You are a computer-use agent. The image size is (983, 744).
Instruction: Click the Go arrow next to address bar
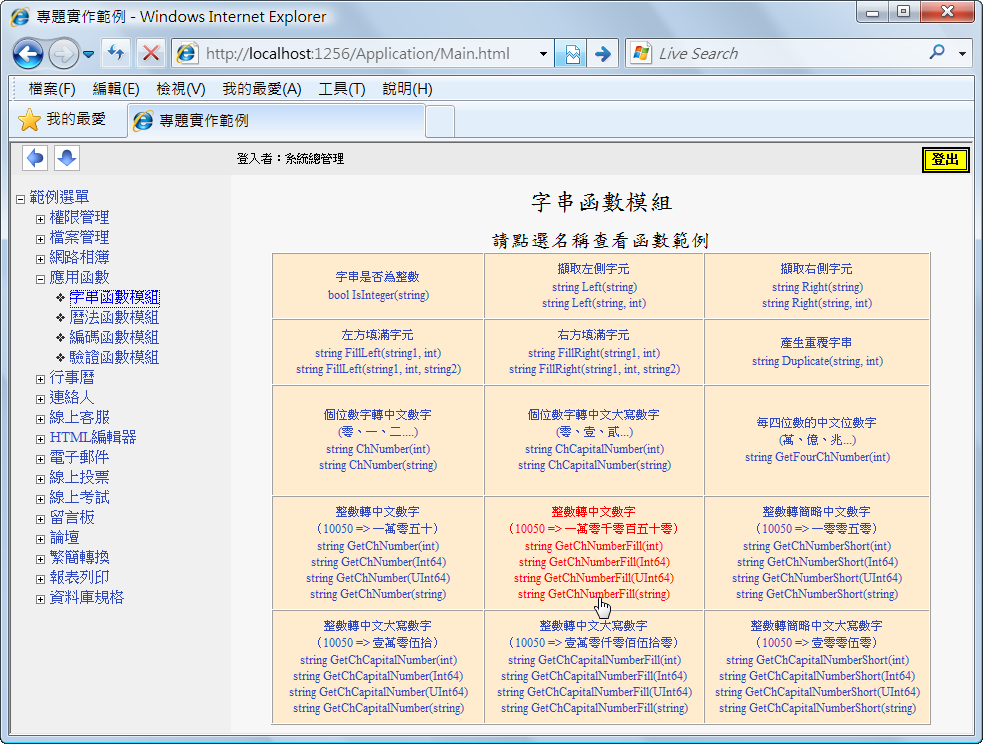point(603,54)
